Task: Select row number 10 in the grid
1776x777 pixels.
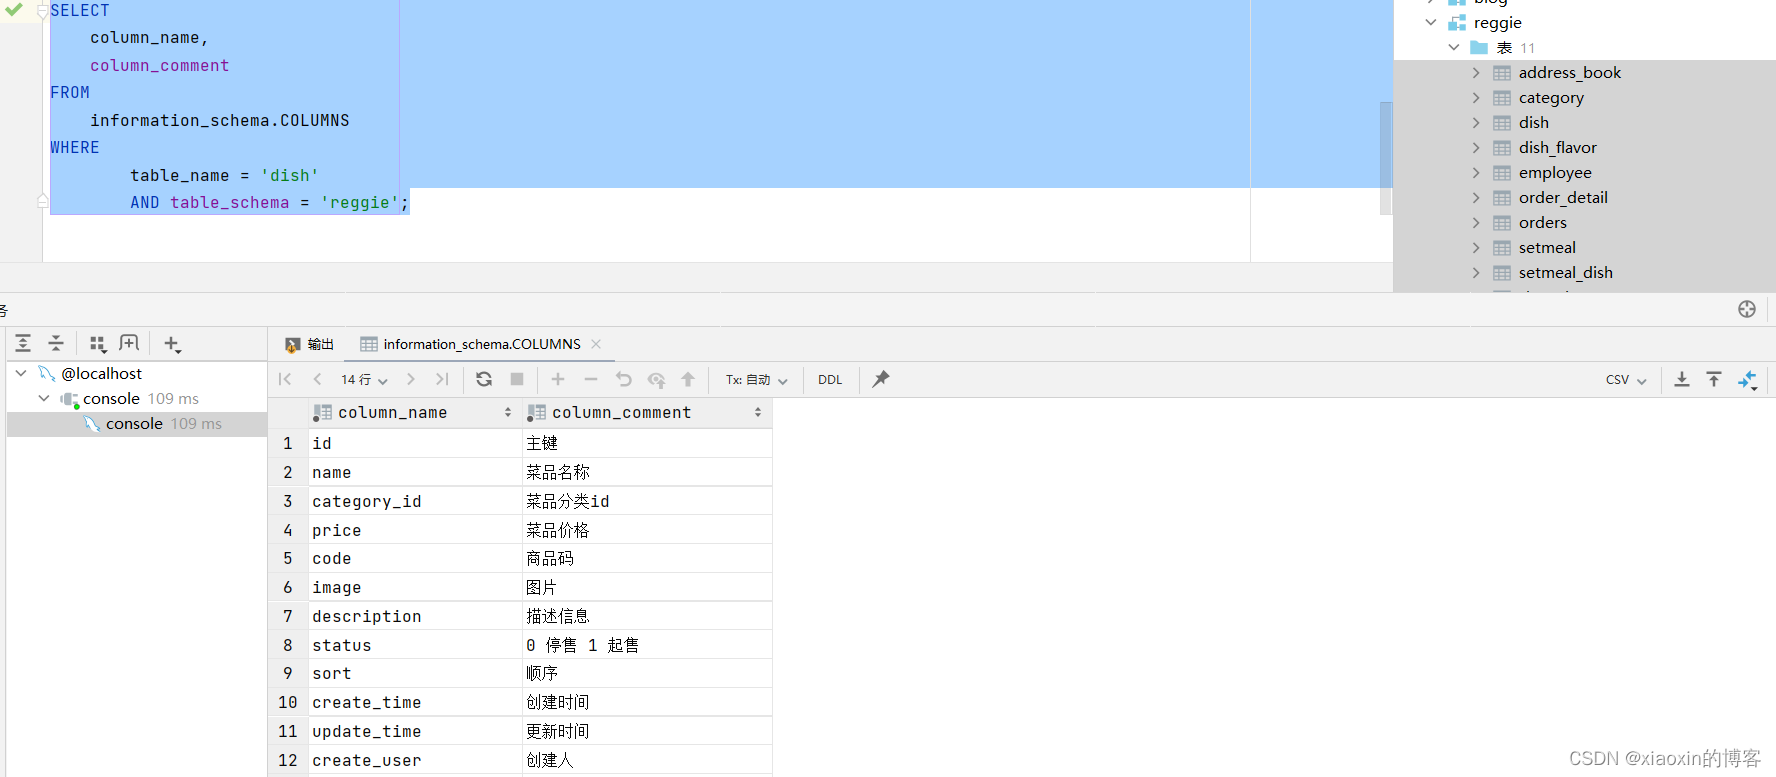Action: [x=288, y=702]
